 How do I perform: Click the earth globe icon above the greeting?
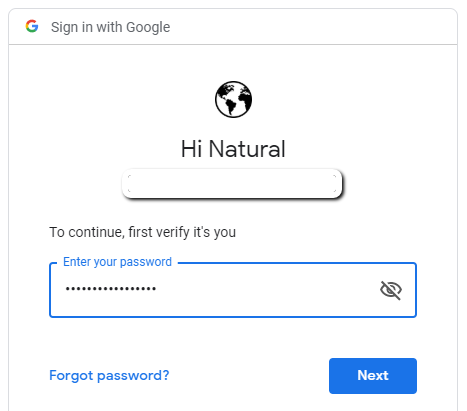(233, 99)
